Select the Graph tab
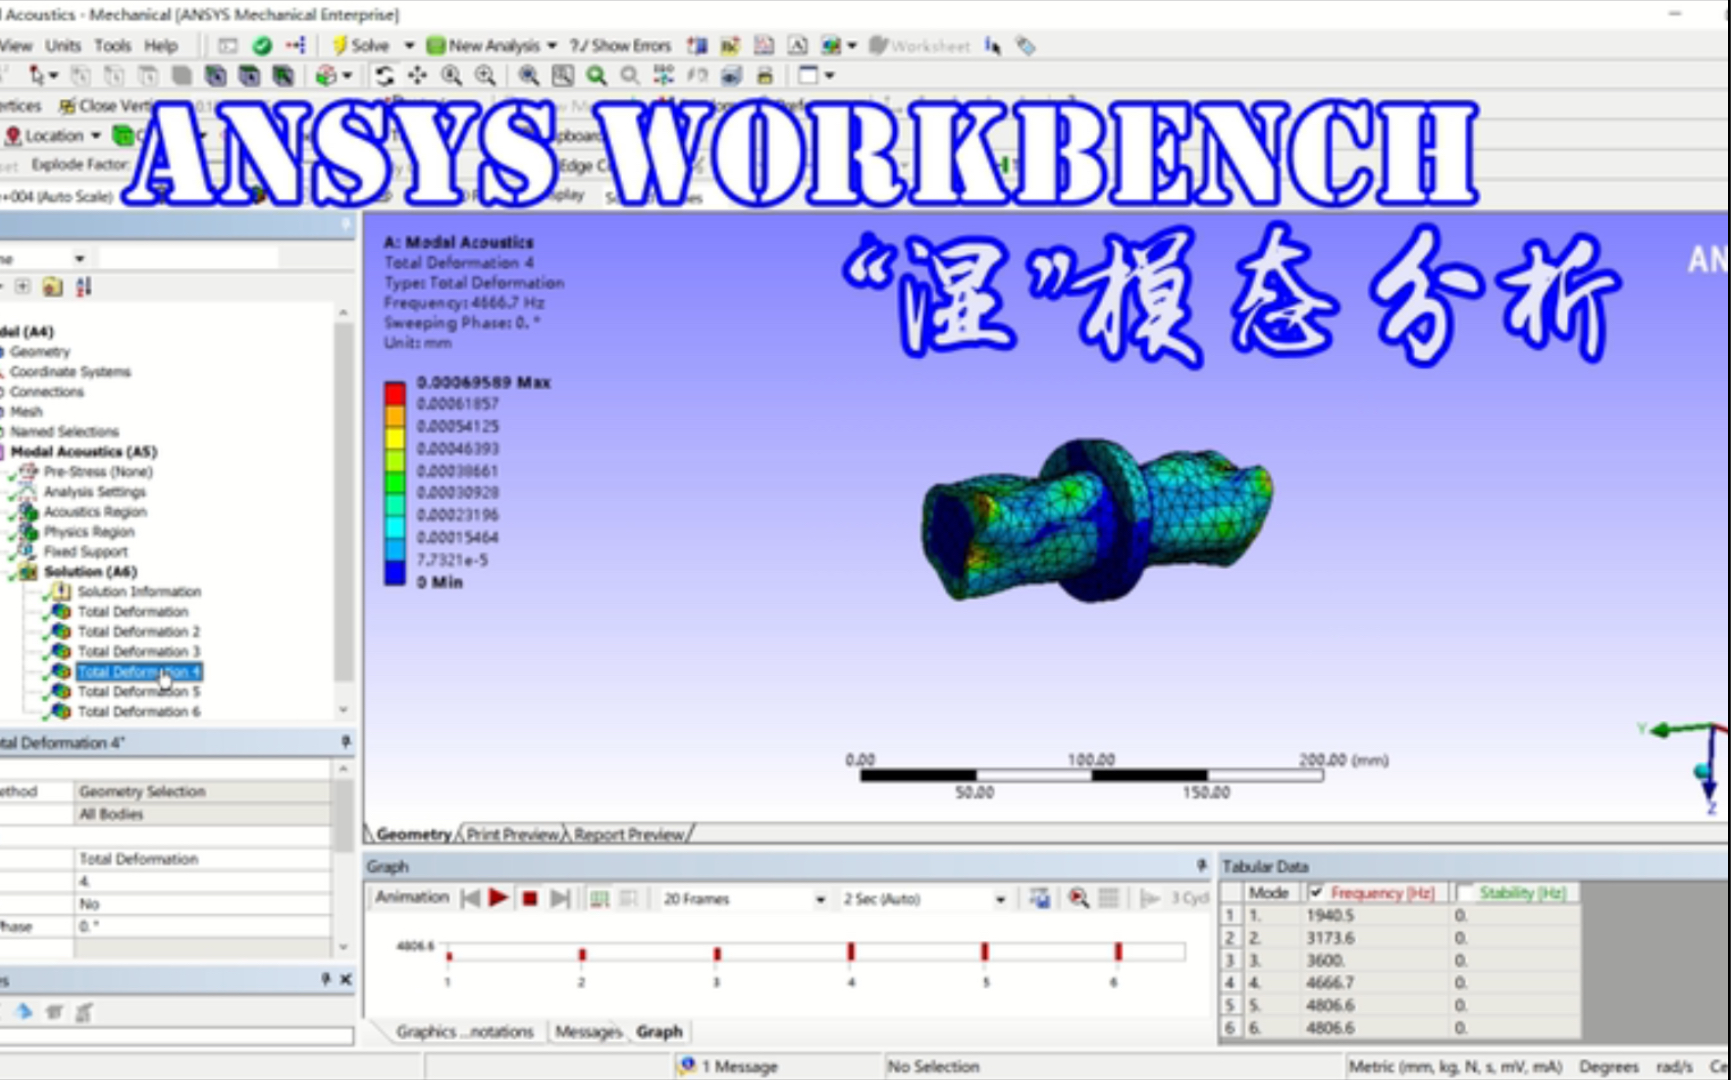Screen dimensions: 1731x1080 click(x=659, y=1031)
